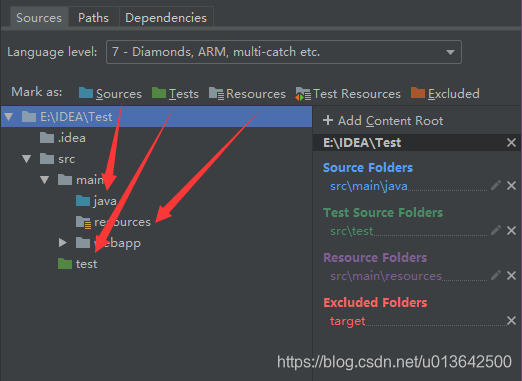Select the E:\IDEA\Test root row
This screenshot has height=381, width=522.
click(x=156, y=117)
